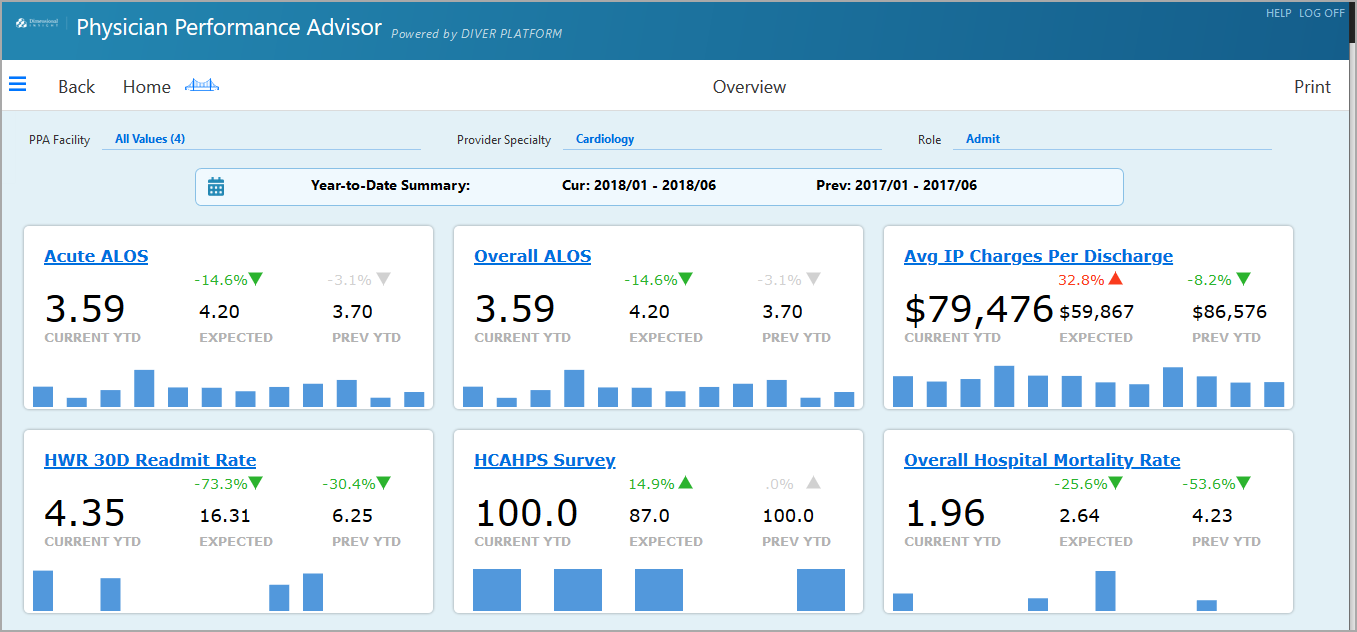Click the 16.31 expected value
Image resolution: width=1357 pixels, height=632 pixels.
coord(225,516)
